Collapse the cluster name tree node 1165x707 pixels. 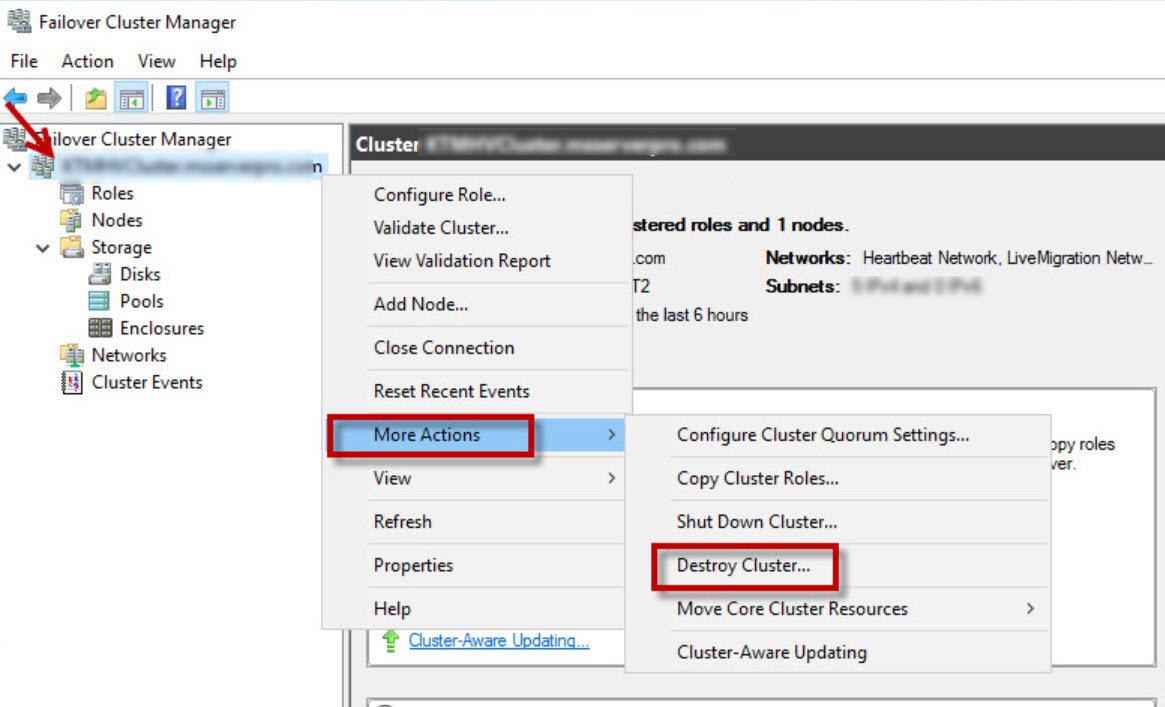click(13, 167)
